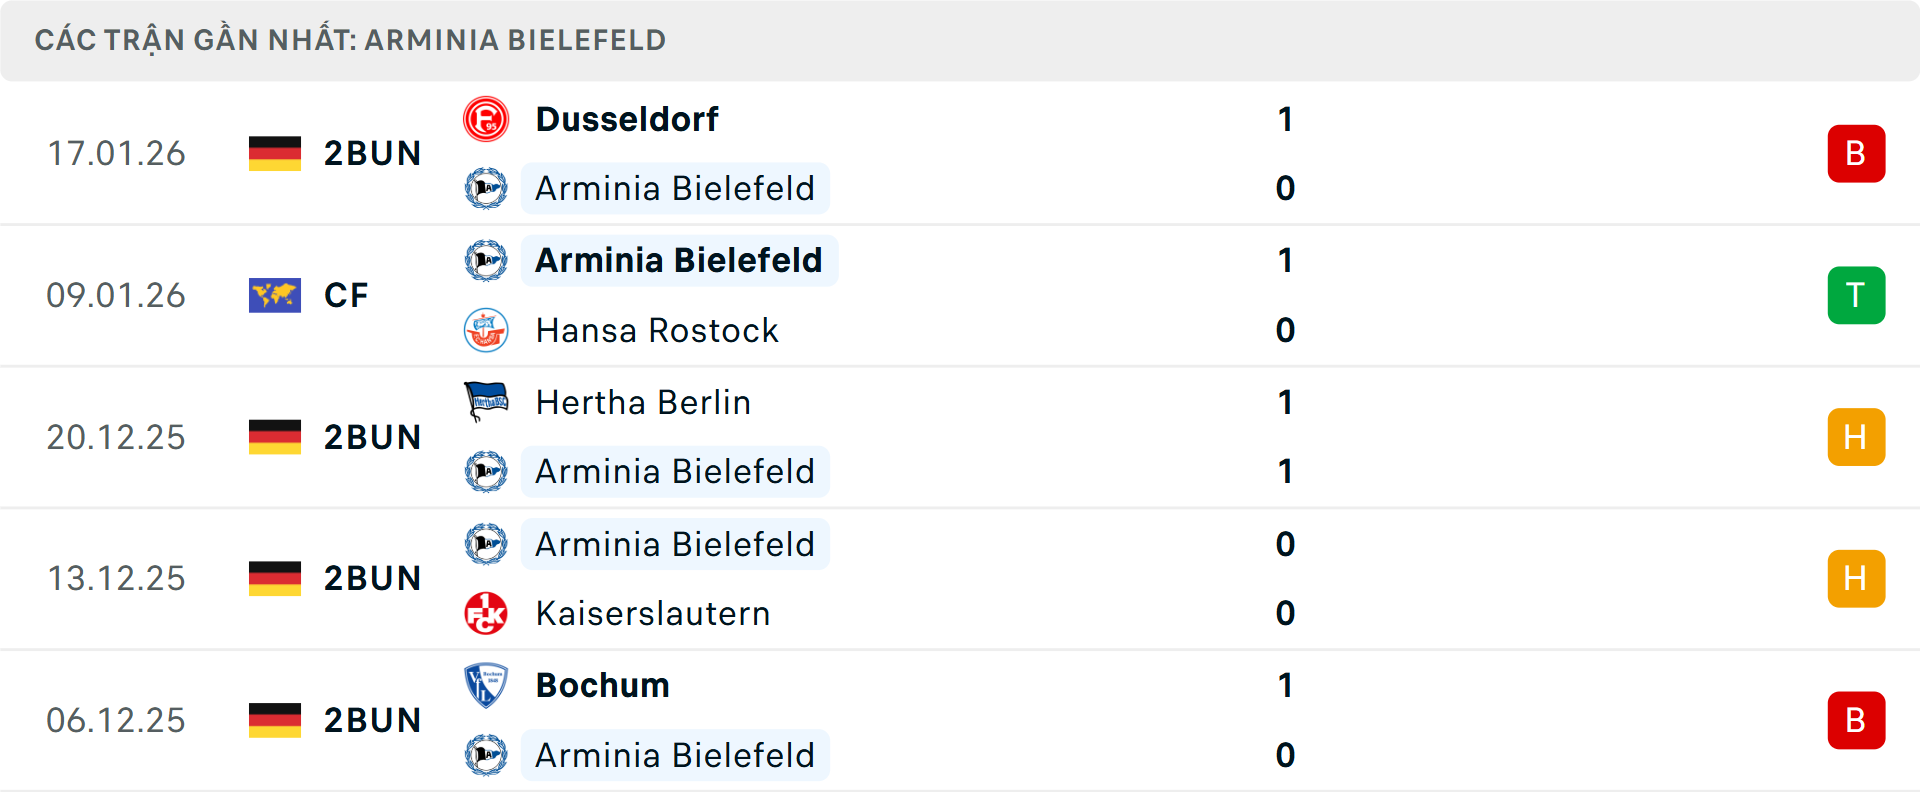
Task: Click the world map icon beside CF
Action: click(x=275, y=295)
